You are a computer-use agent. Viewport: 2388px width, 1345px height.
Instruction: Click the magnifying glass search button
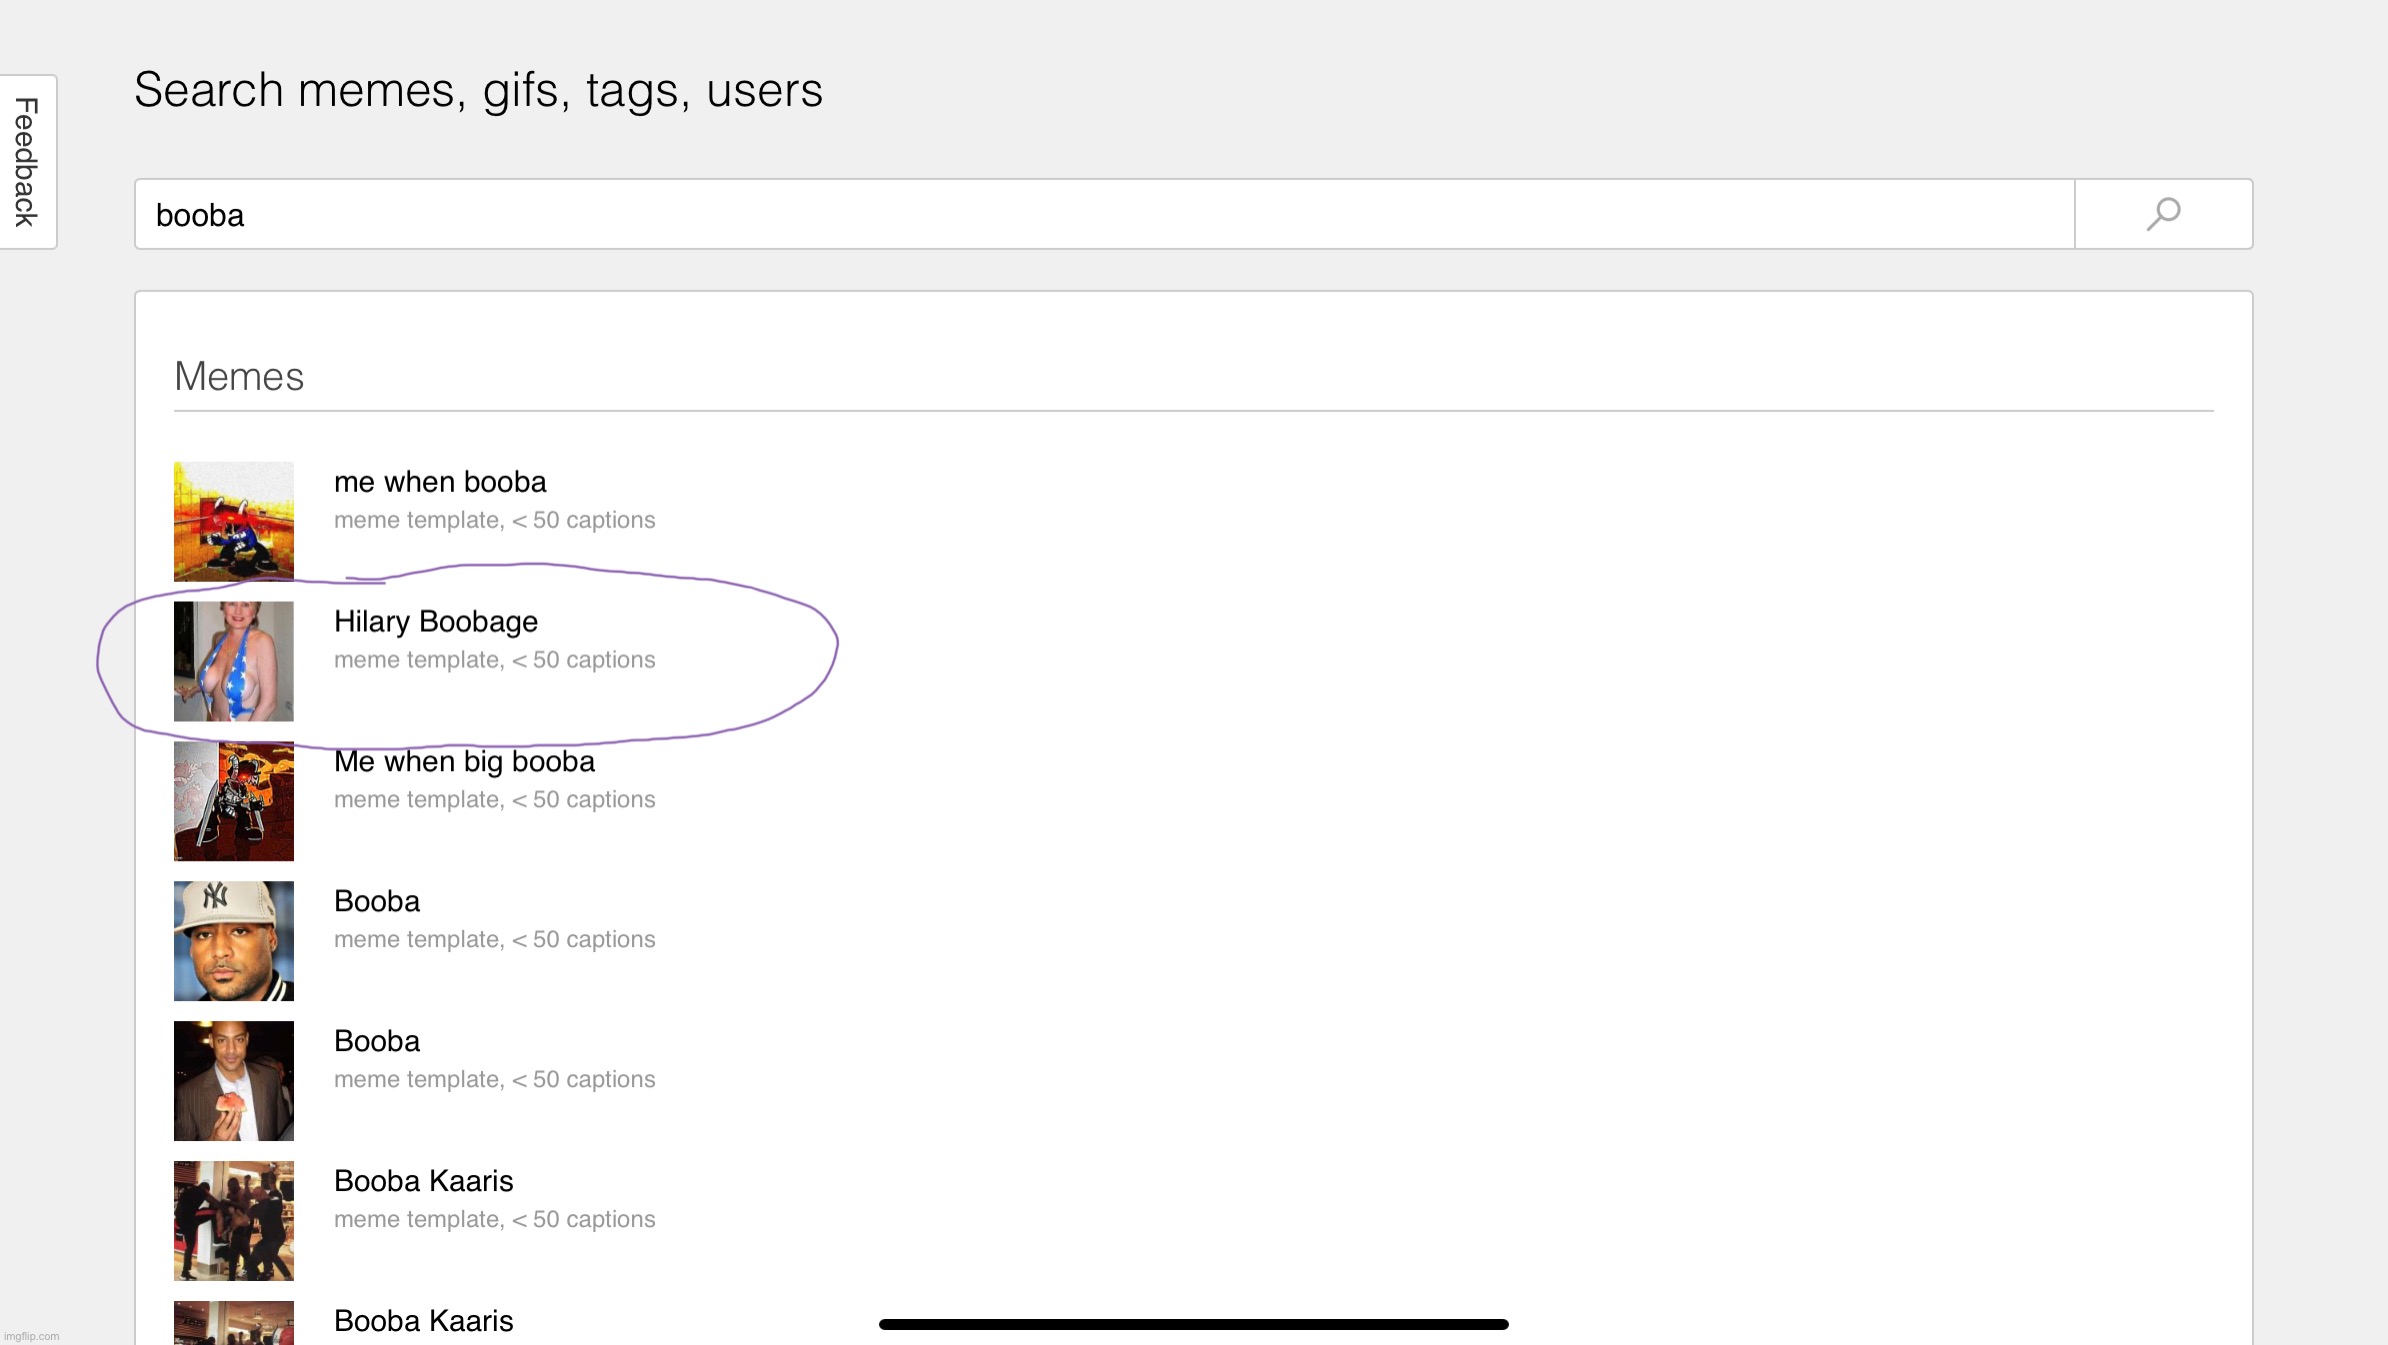[2163, 214]
